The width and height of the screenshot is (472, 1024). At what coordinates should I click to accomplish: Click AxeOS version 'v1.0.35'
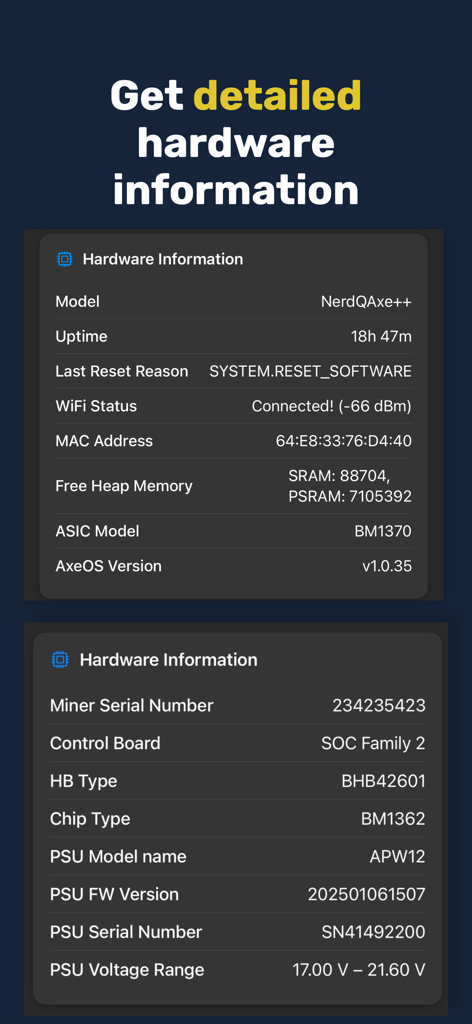coord(387,566)
